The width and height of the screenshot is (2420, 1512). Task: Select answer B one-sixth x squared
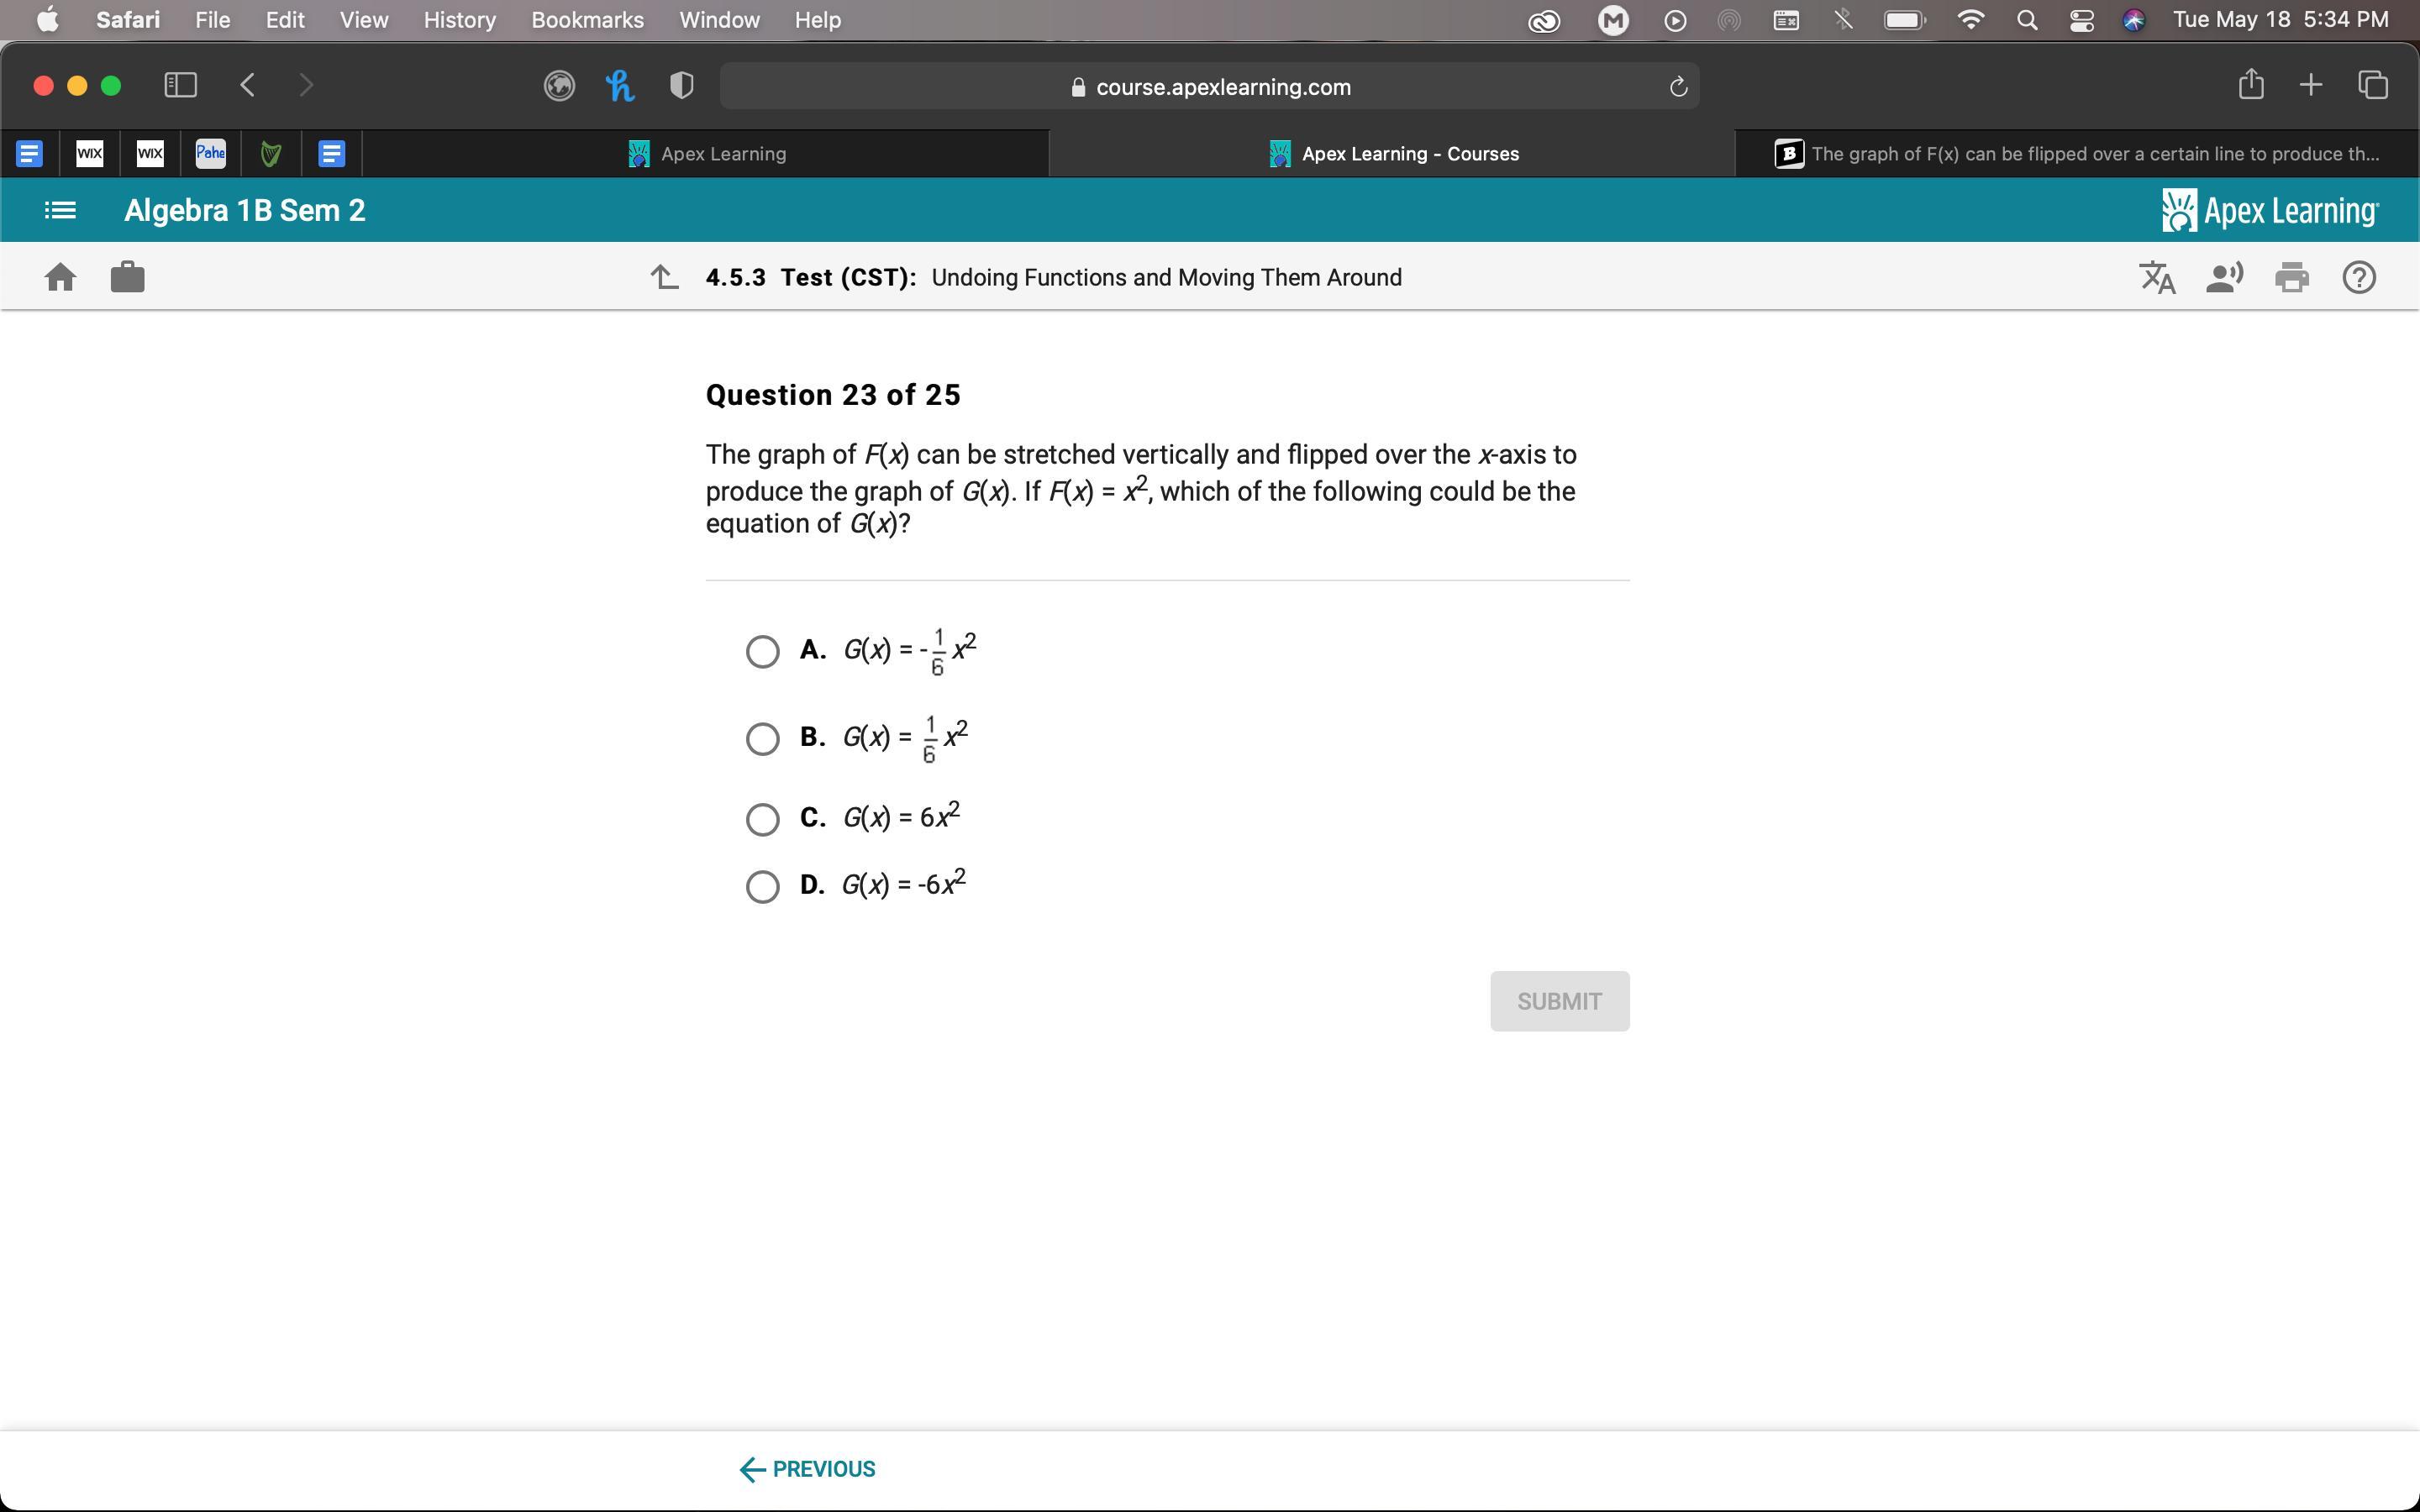pos(762,739)
